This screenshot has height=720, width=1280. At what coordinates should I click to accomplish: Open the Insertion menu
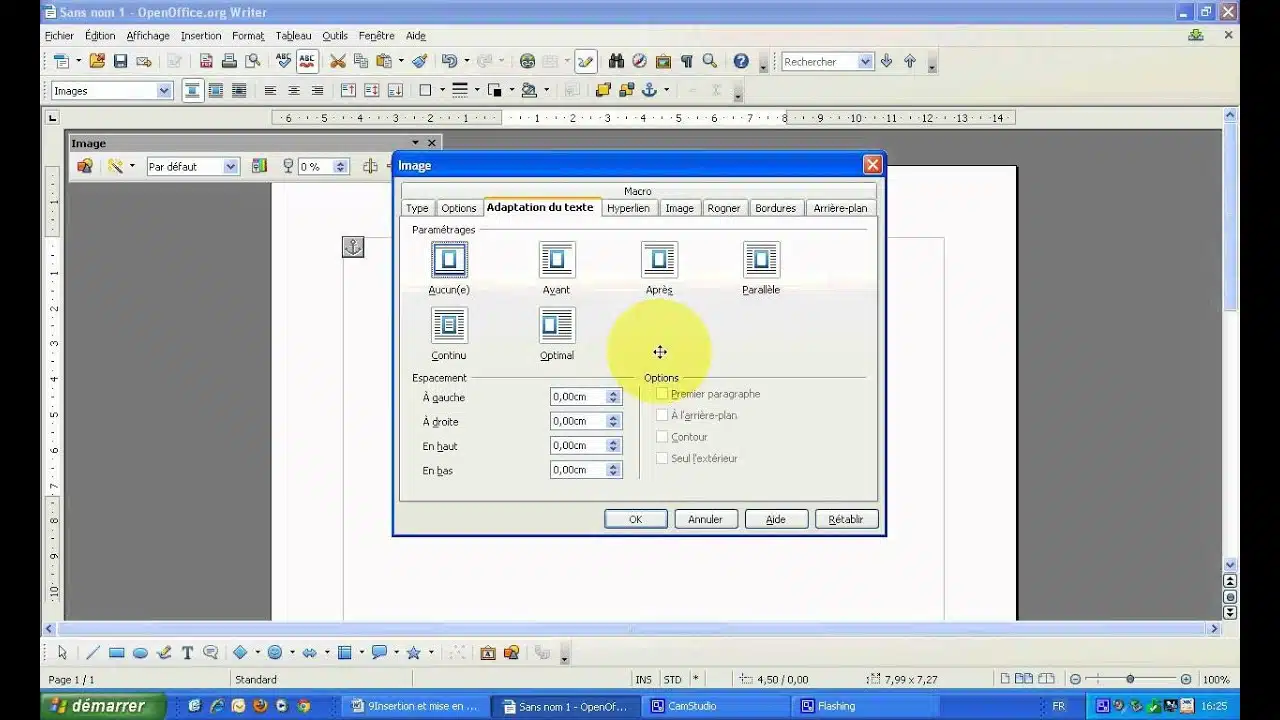pos(201,36)
